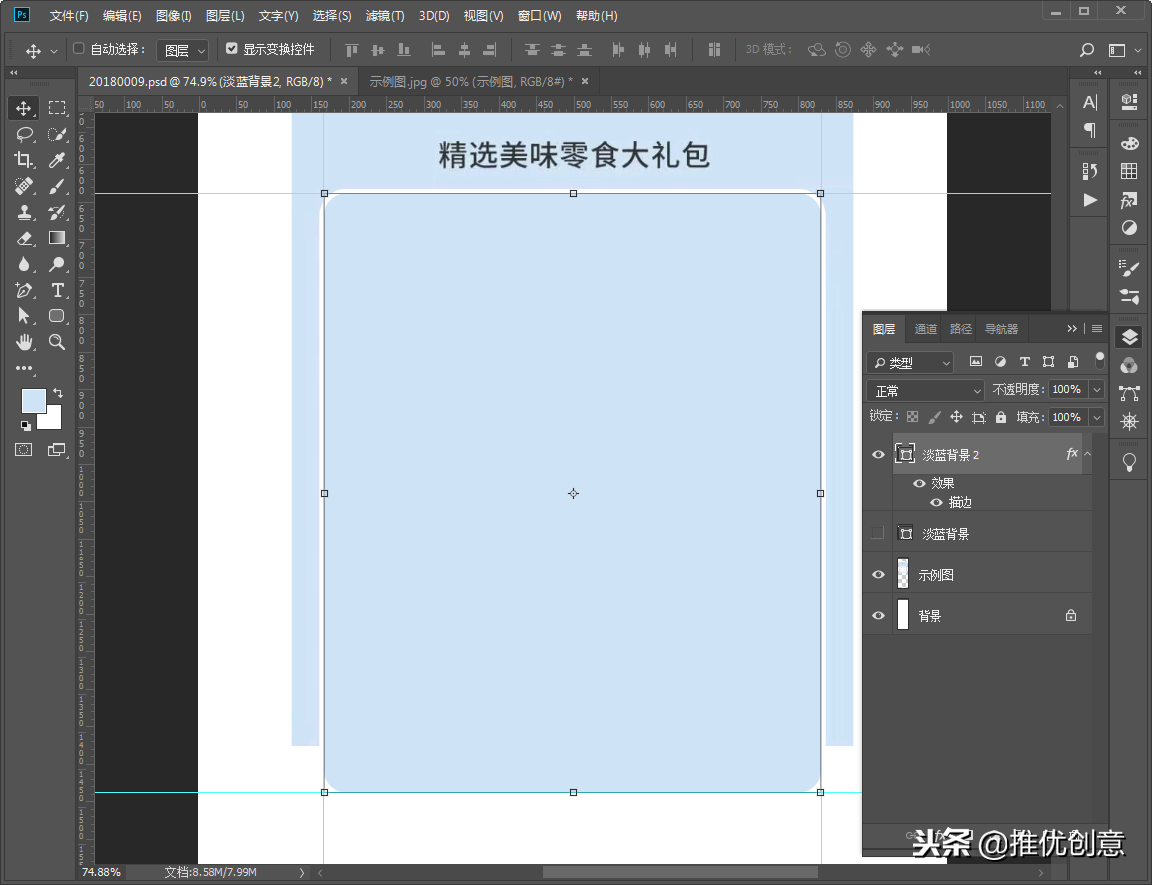This screenshot has height=885, width=1152.
Task: Hide the 描边 stroke effect
Action: click(x=936, y=502)
